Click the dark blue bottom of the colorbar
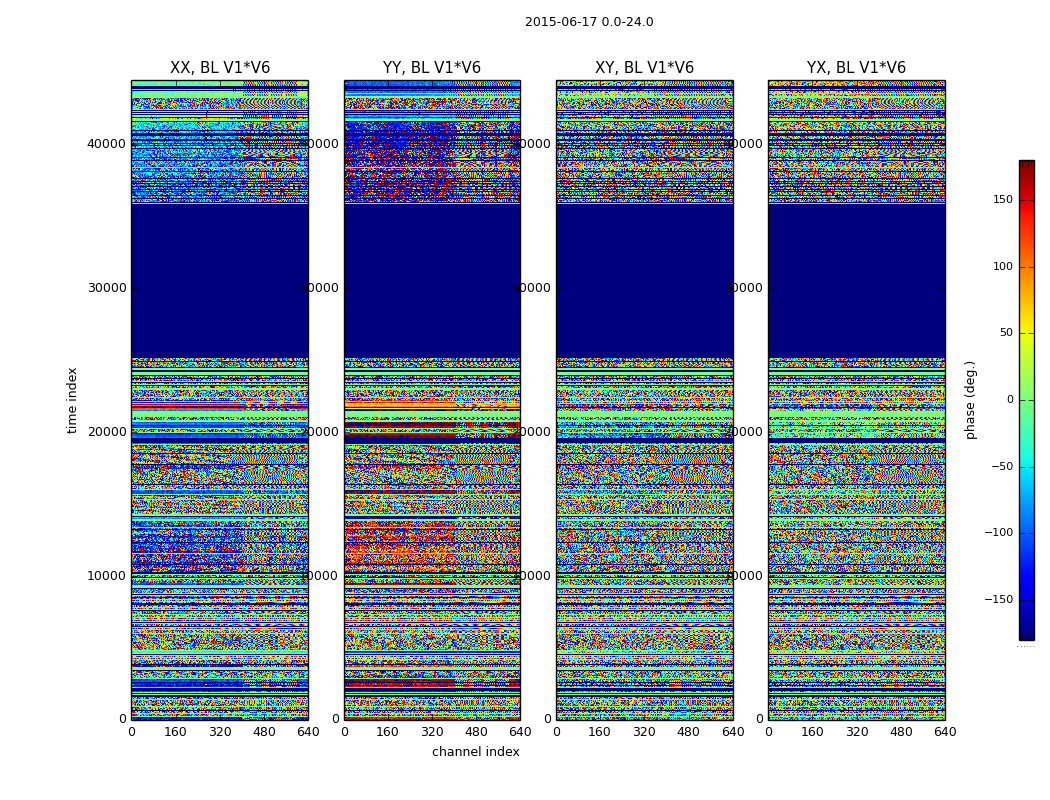 pos(1026,634)
